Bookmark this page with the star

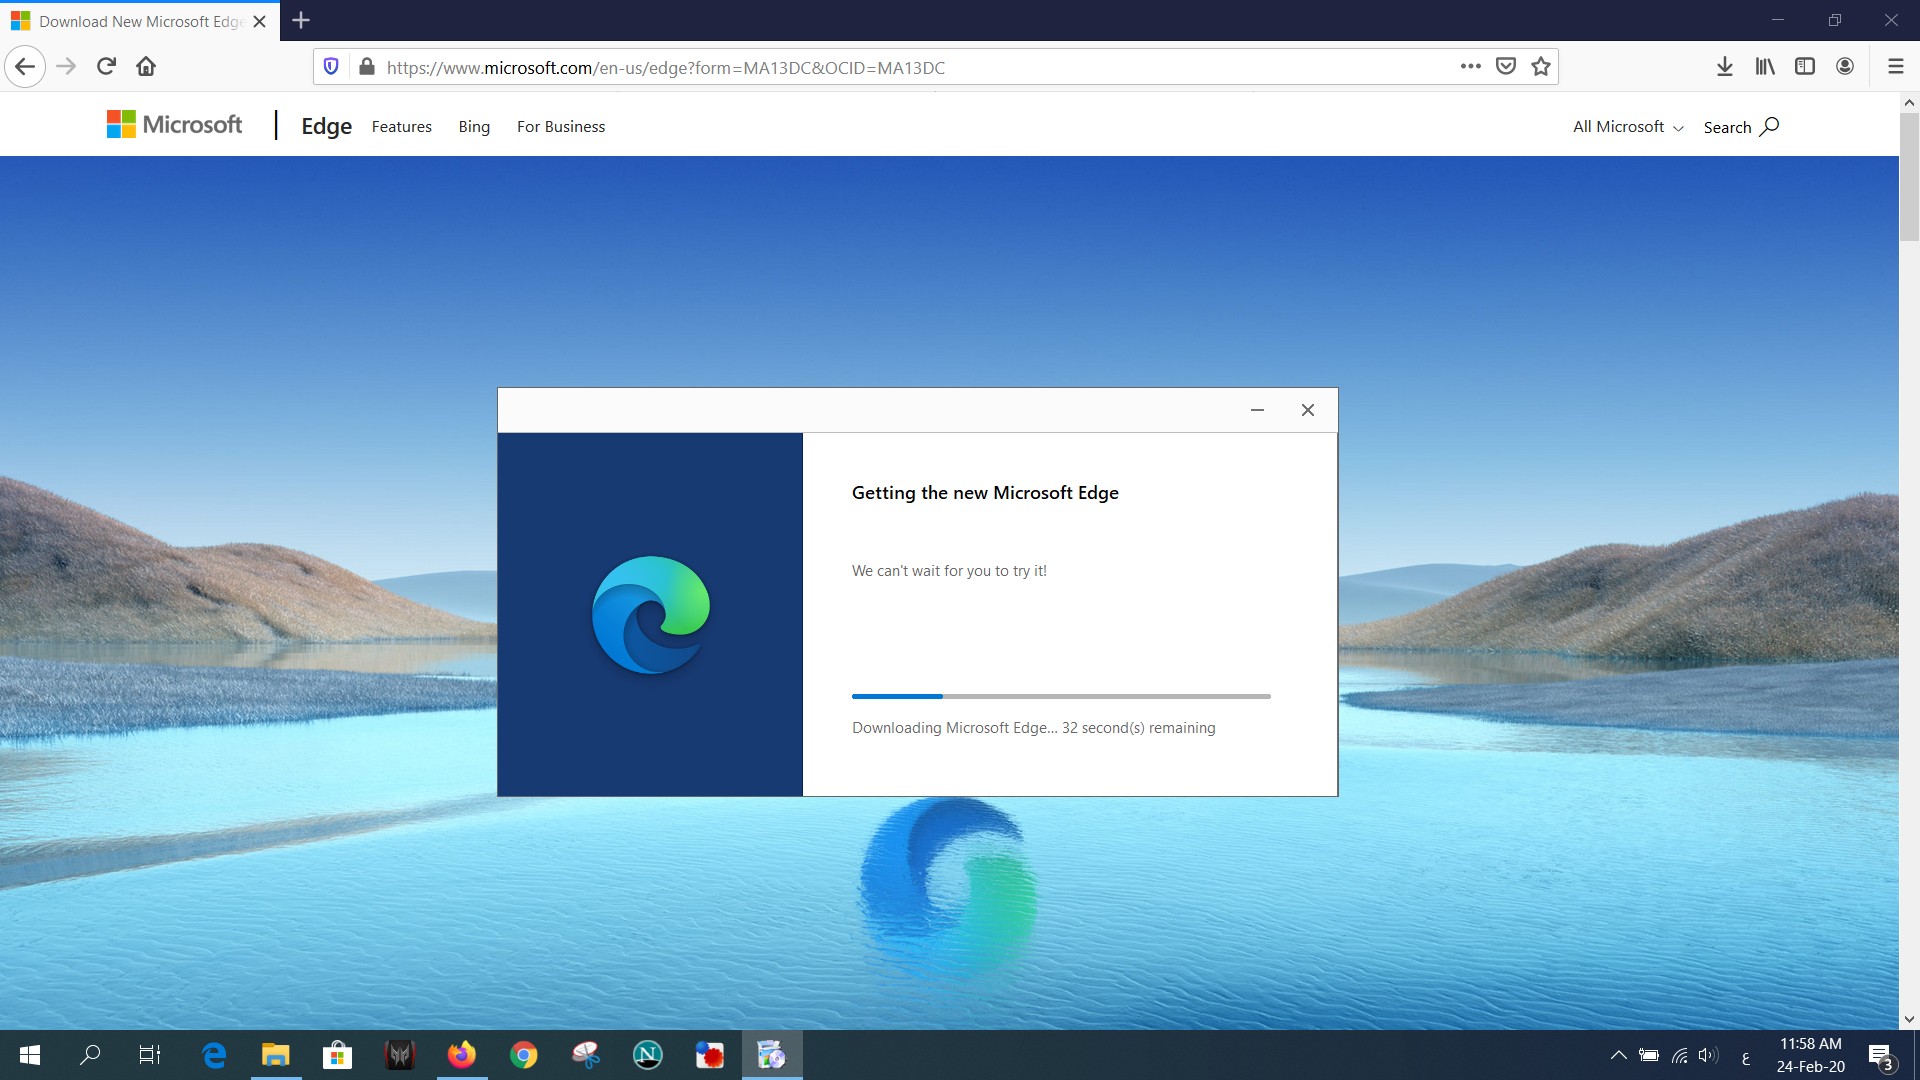click(x=1541, y=67)
